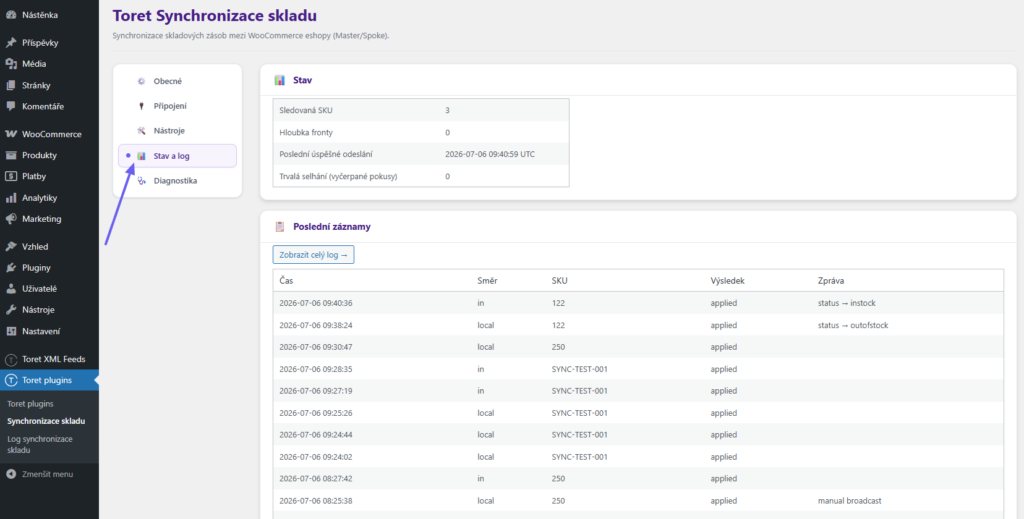Click the Komentáře speech bubble icon
The width and height of the screenshot is (1024, 519).
pos(10,106)
